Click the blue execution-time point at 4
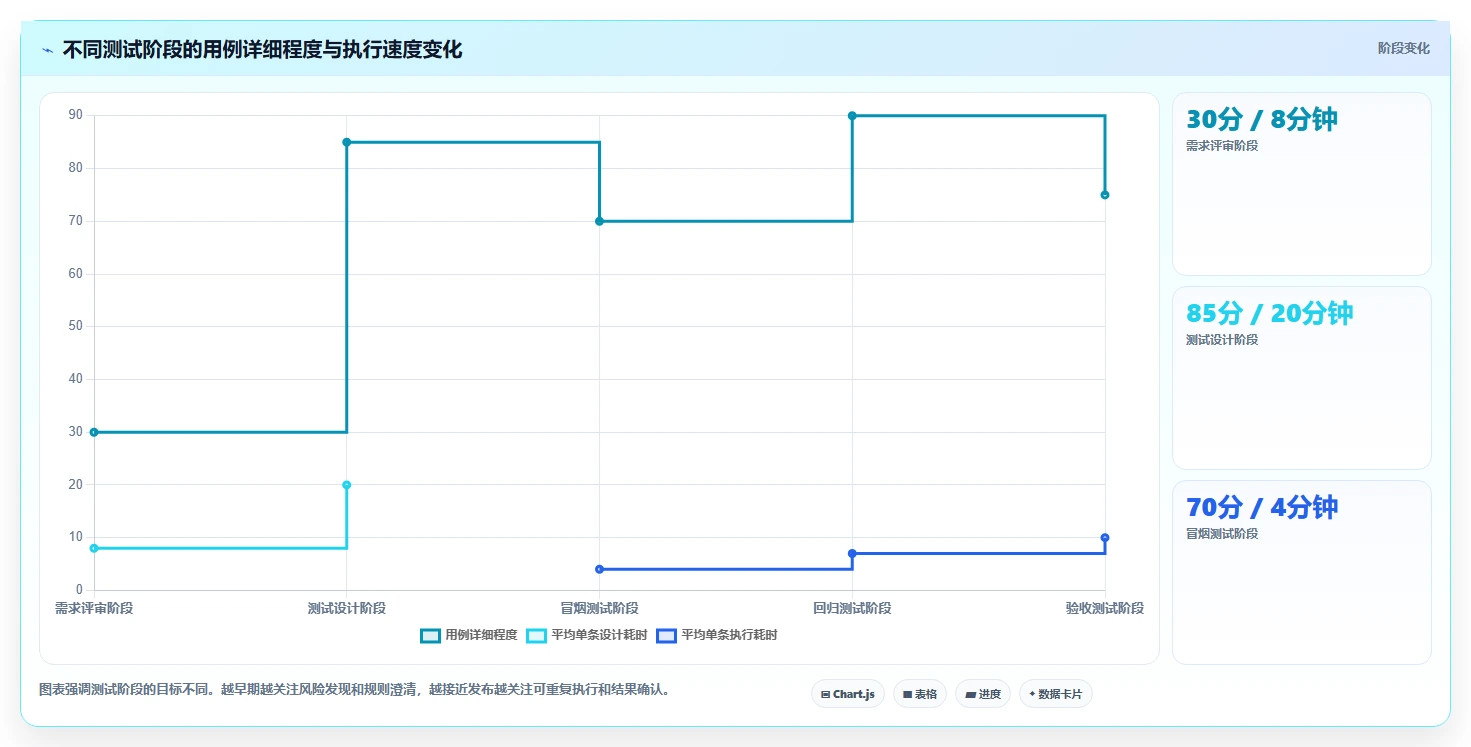 pos(599,569)
